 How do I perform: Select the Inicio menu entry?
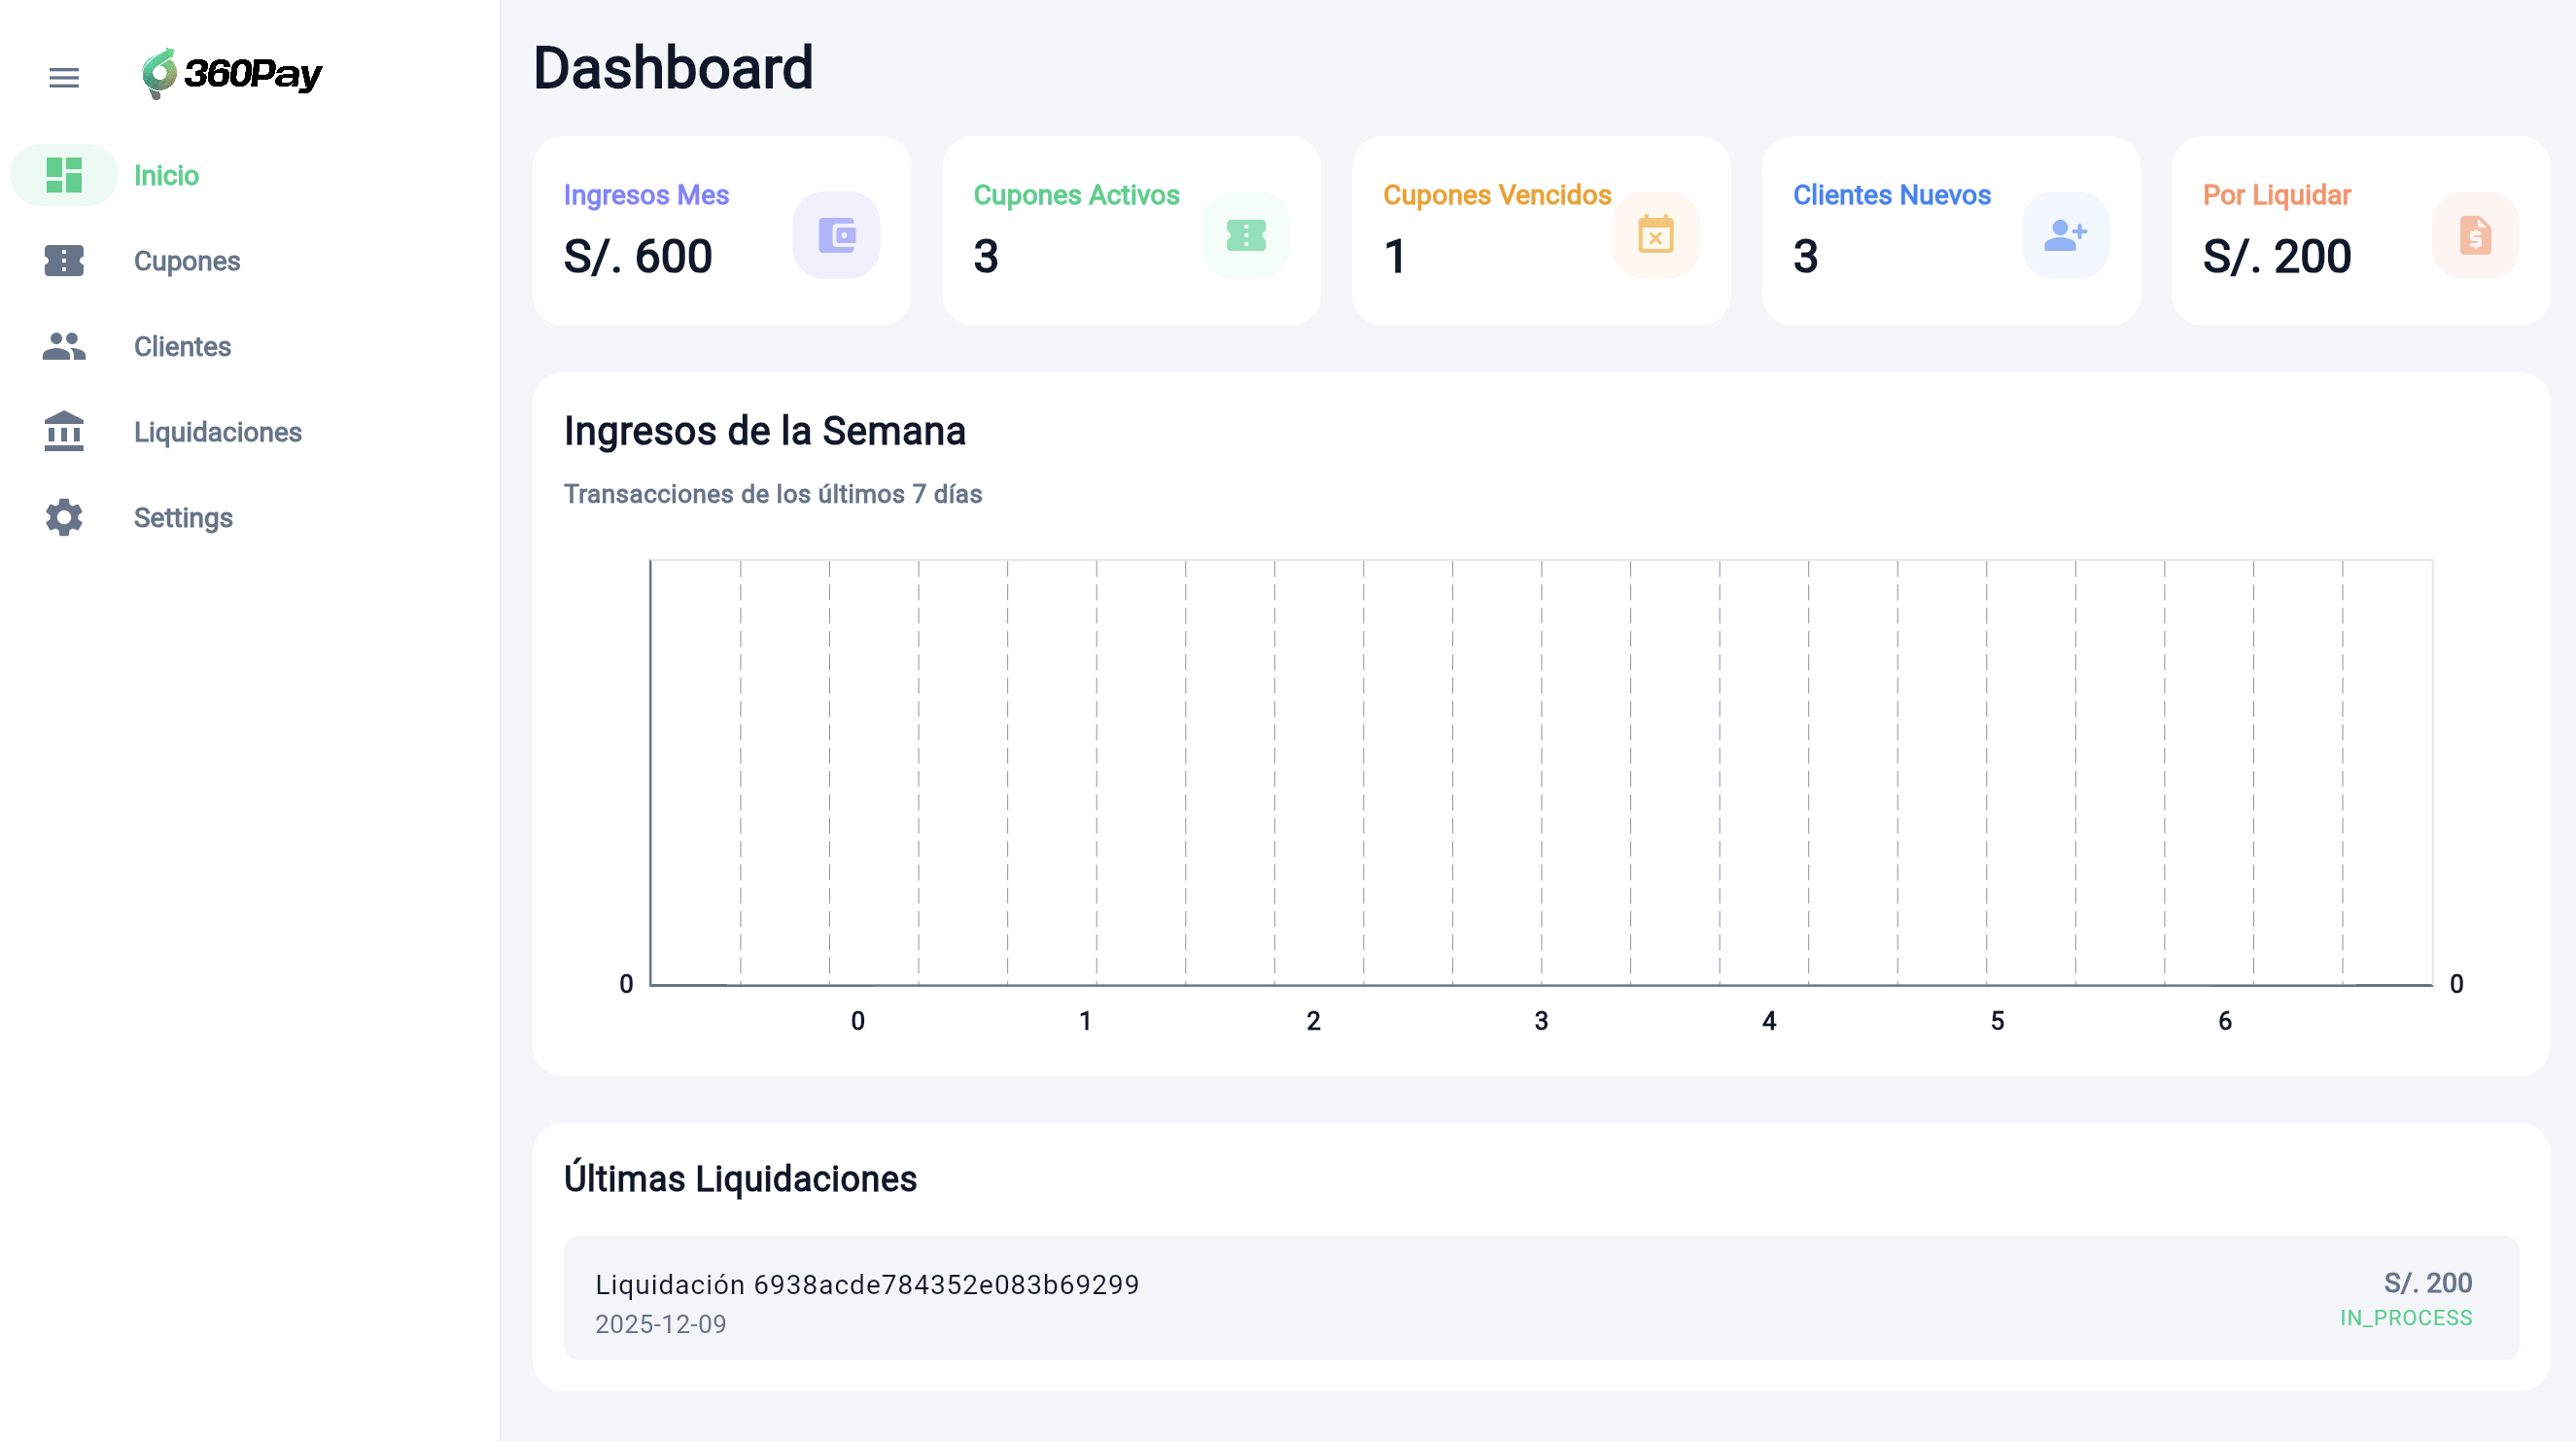click(166, 175)
